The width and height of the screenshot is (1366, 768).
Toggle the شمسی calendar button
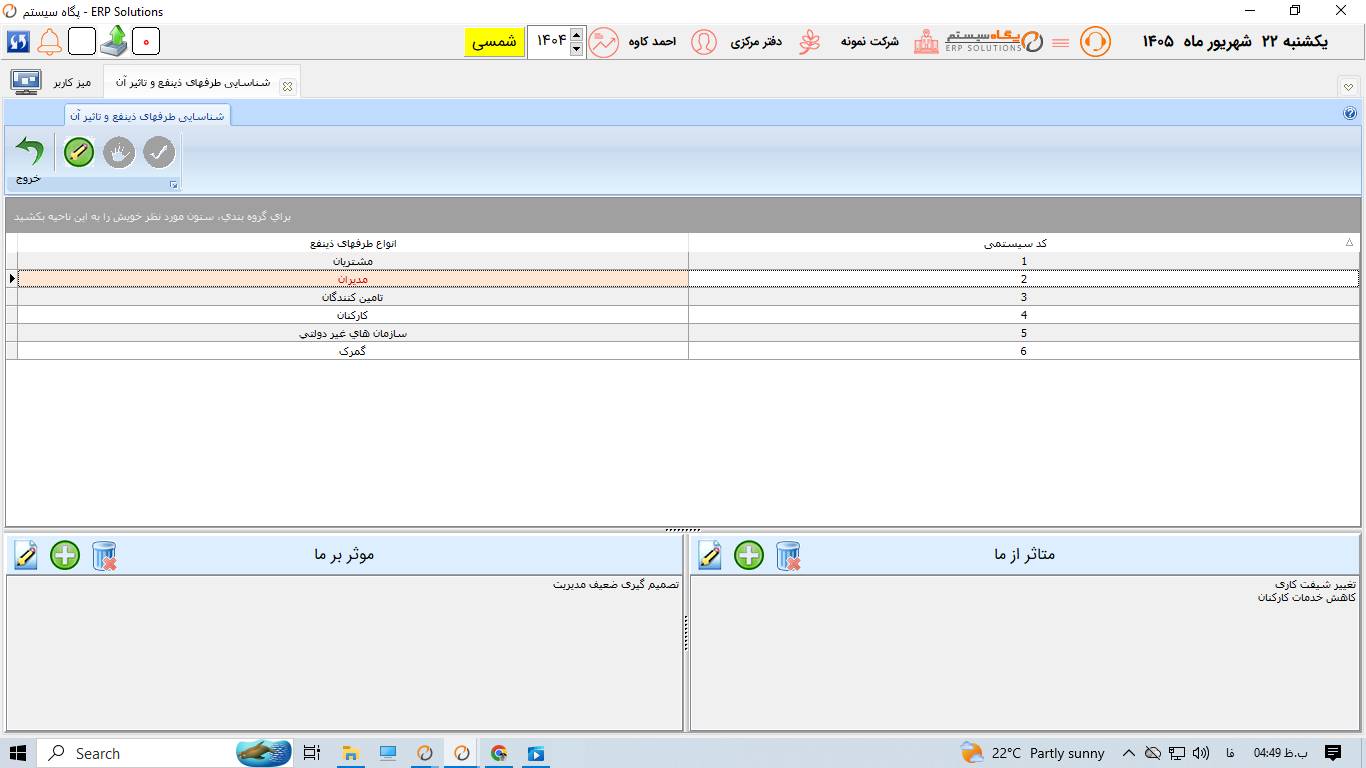[x=494, y=42]
